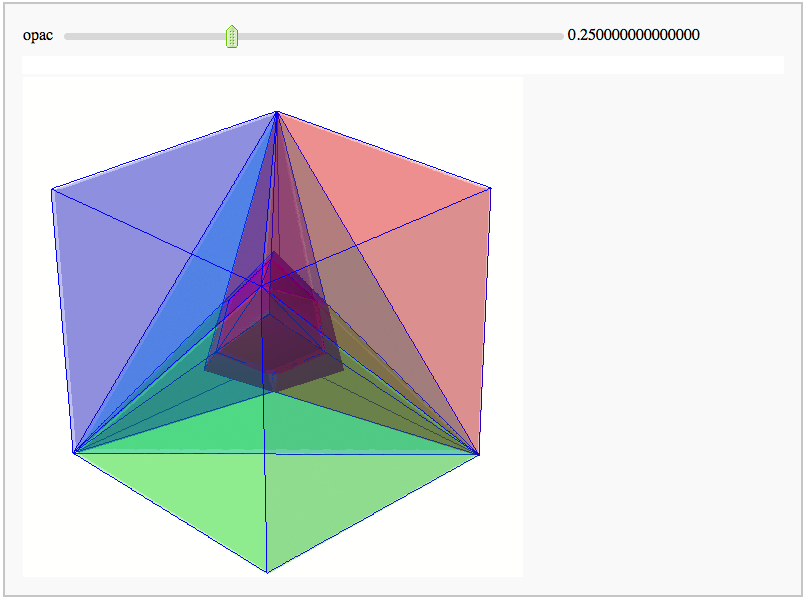Click the opac slider track left of handle

pos(140,36)
